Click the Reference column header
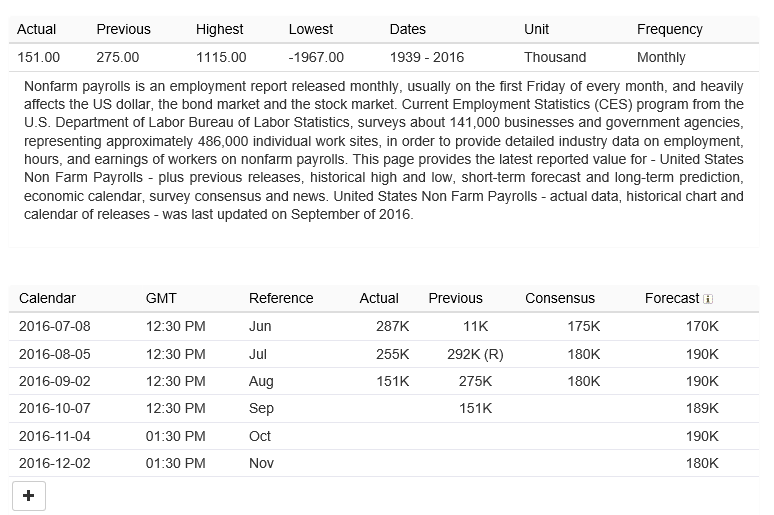The height and width of the screenshot is (515, 774). coord(281,298)
